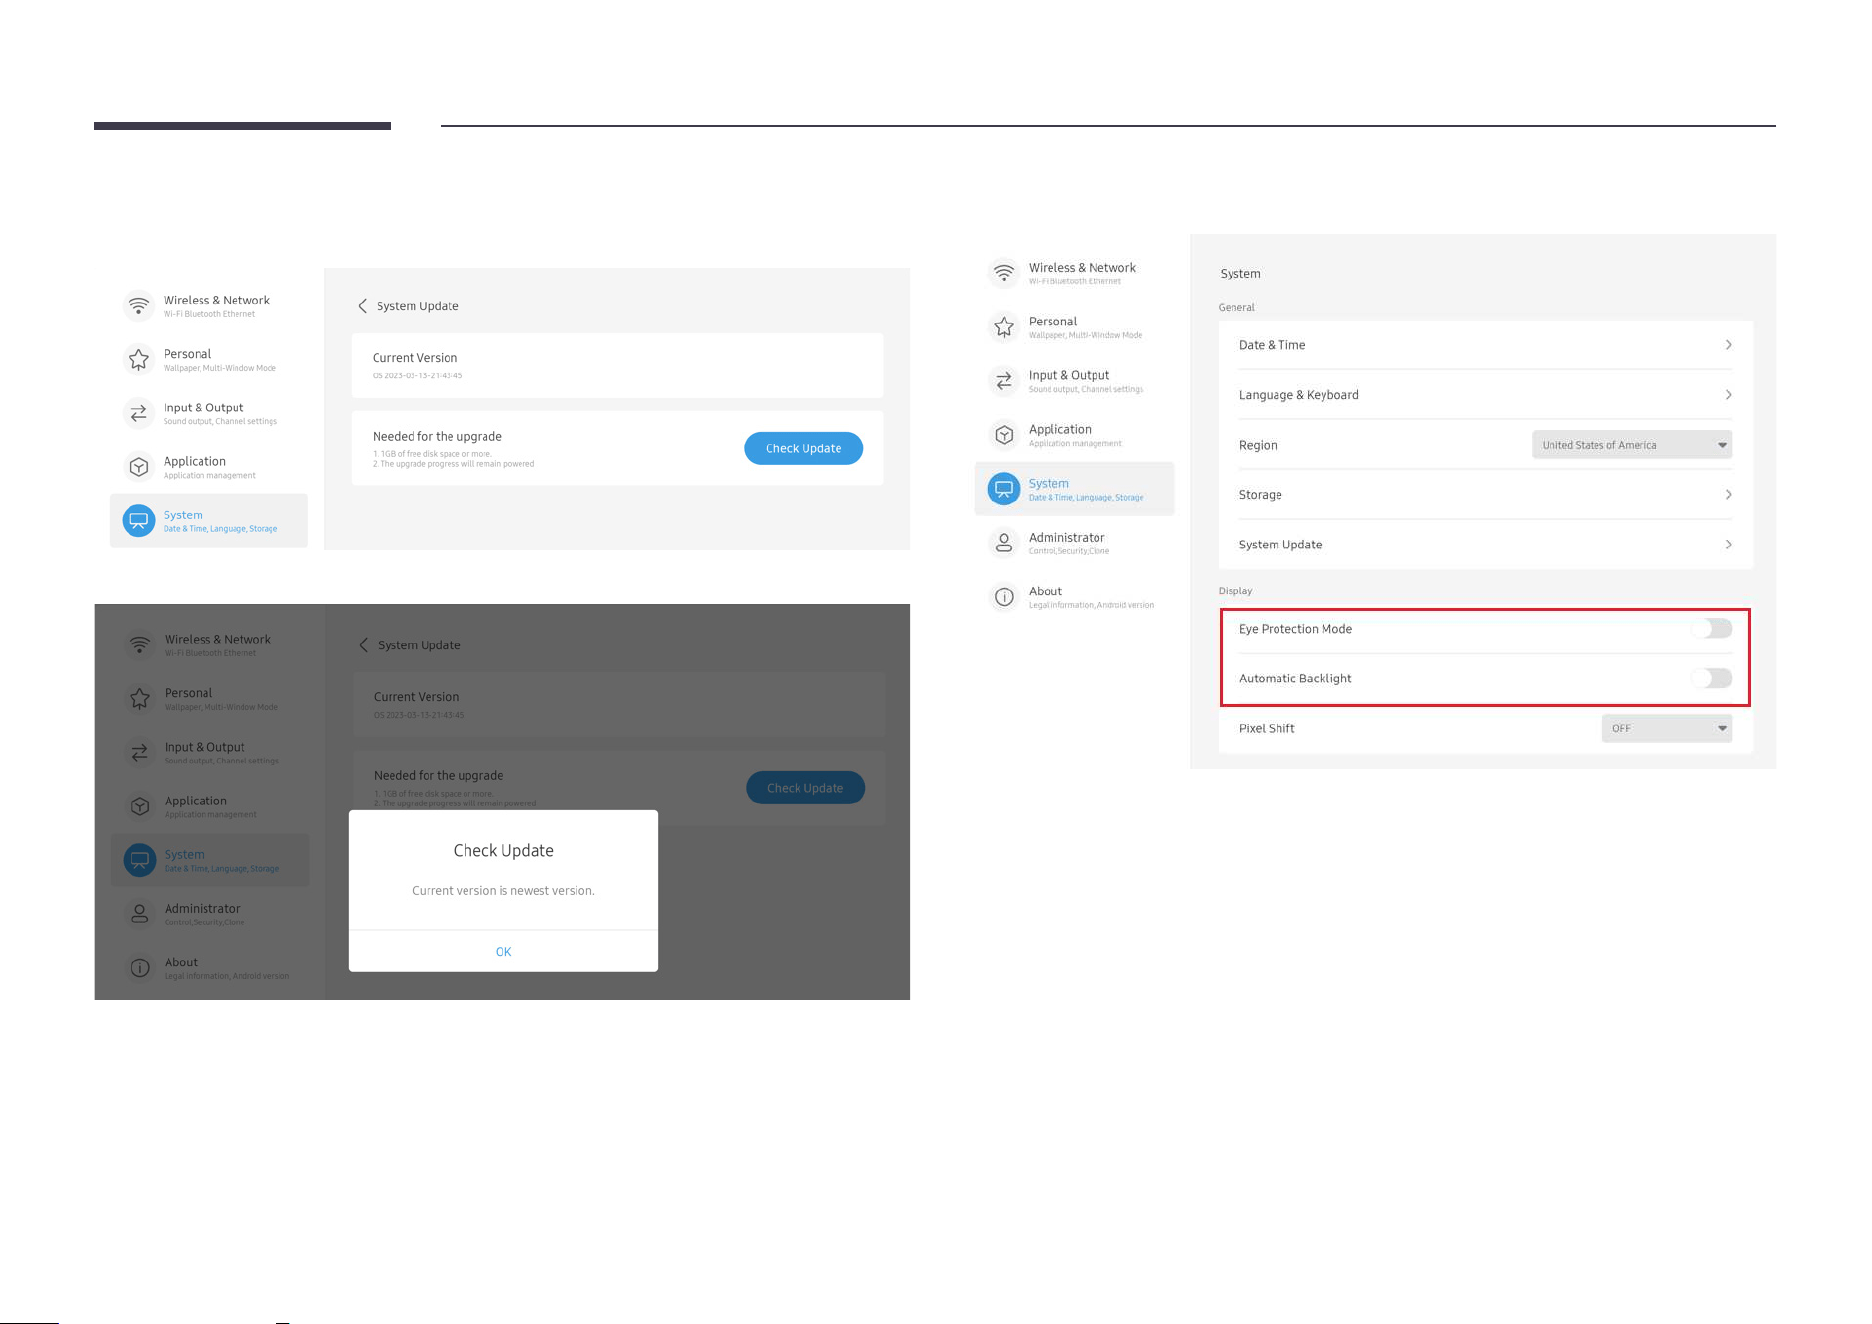This screenshot has height=1324, width=1872.
Task: Click the Administrator person icon beside the Date & Time list
Action: (x=1004, y=543)
